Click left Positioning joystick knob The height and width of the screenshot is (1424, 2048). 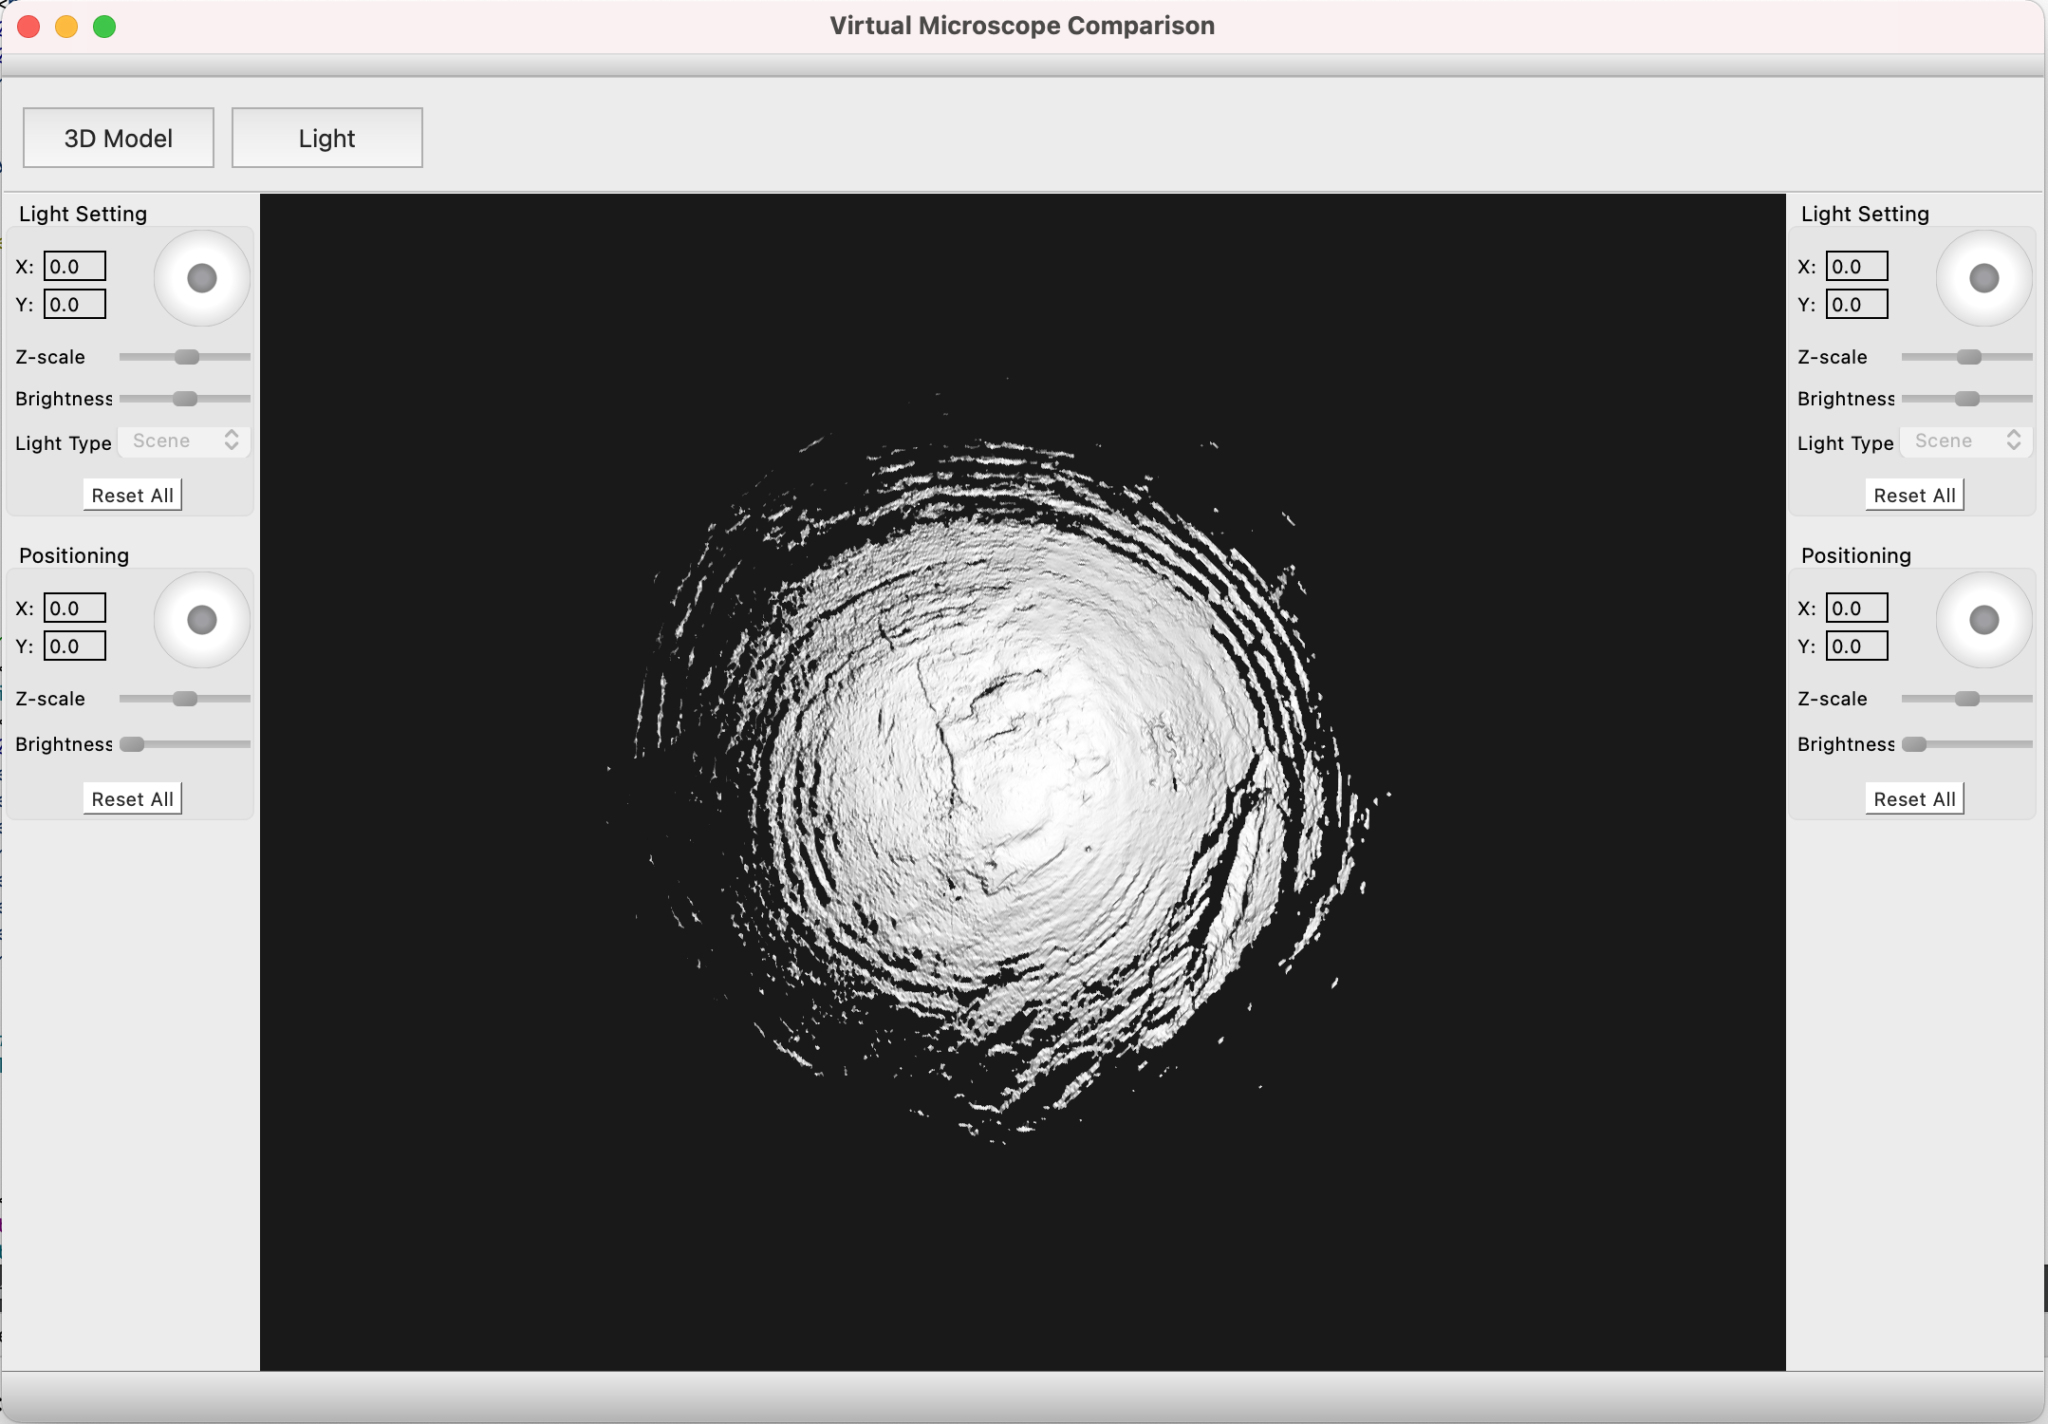click(x=202, y=620)
